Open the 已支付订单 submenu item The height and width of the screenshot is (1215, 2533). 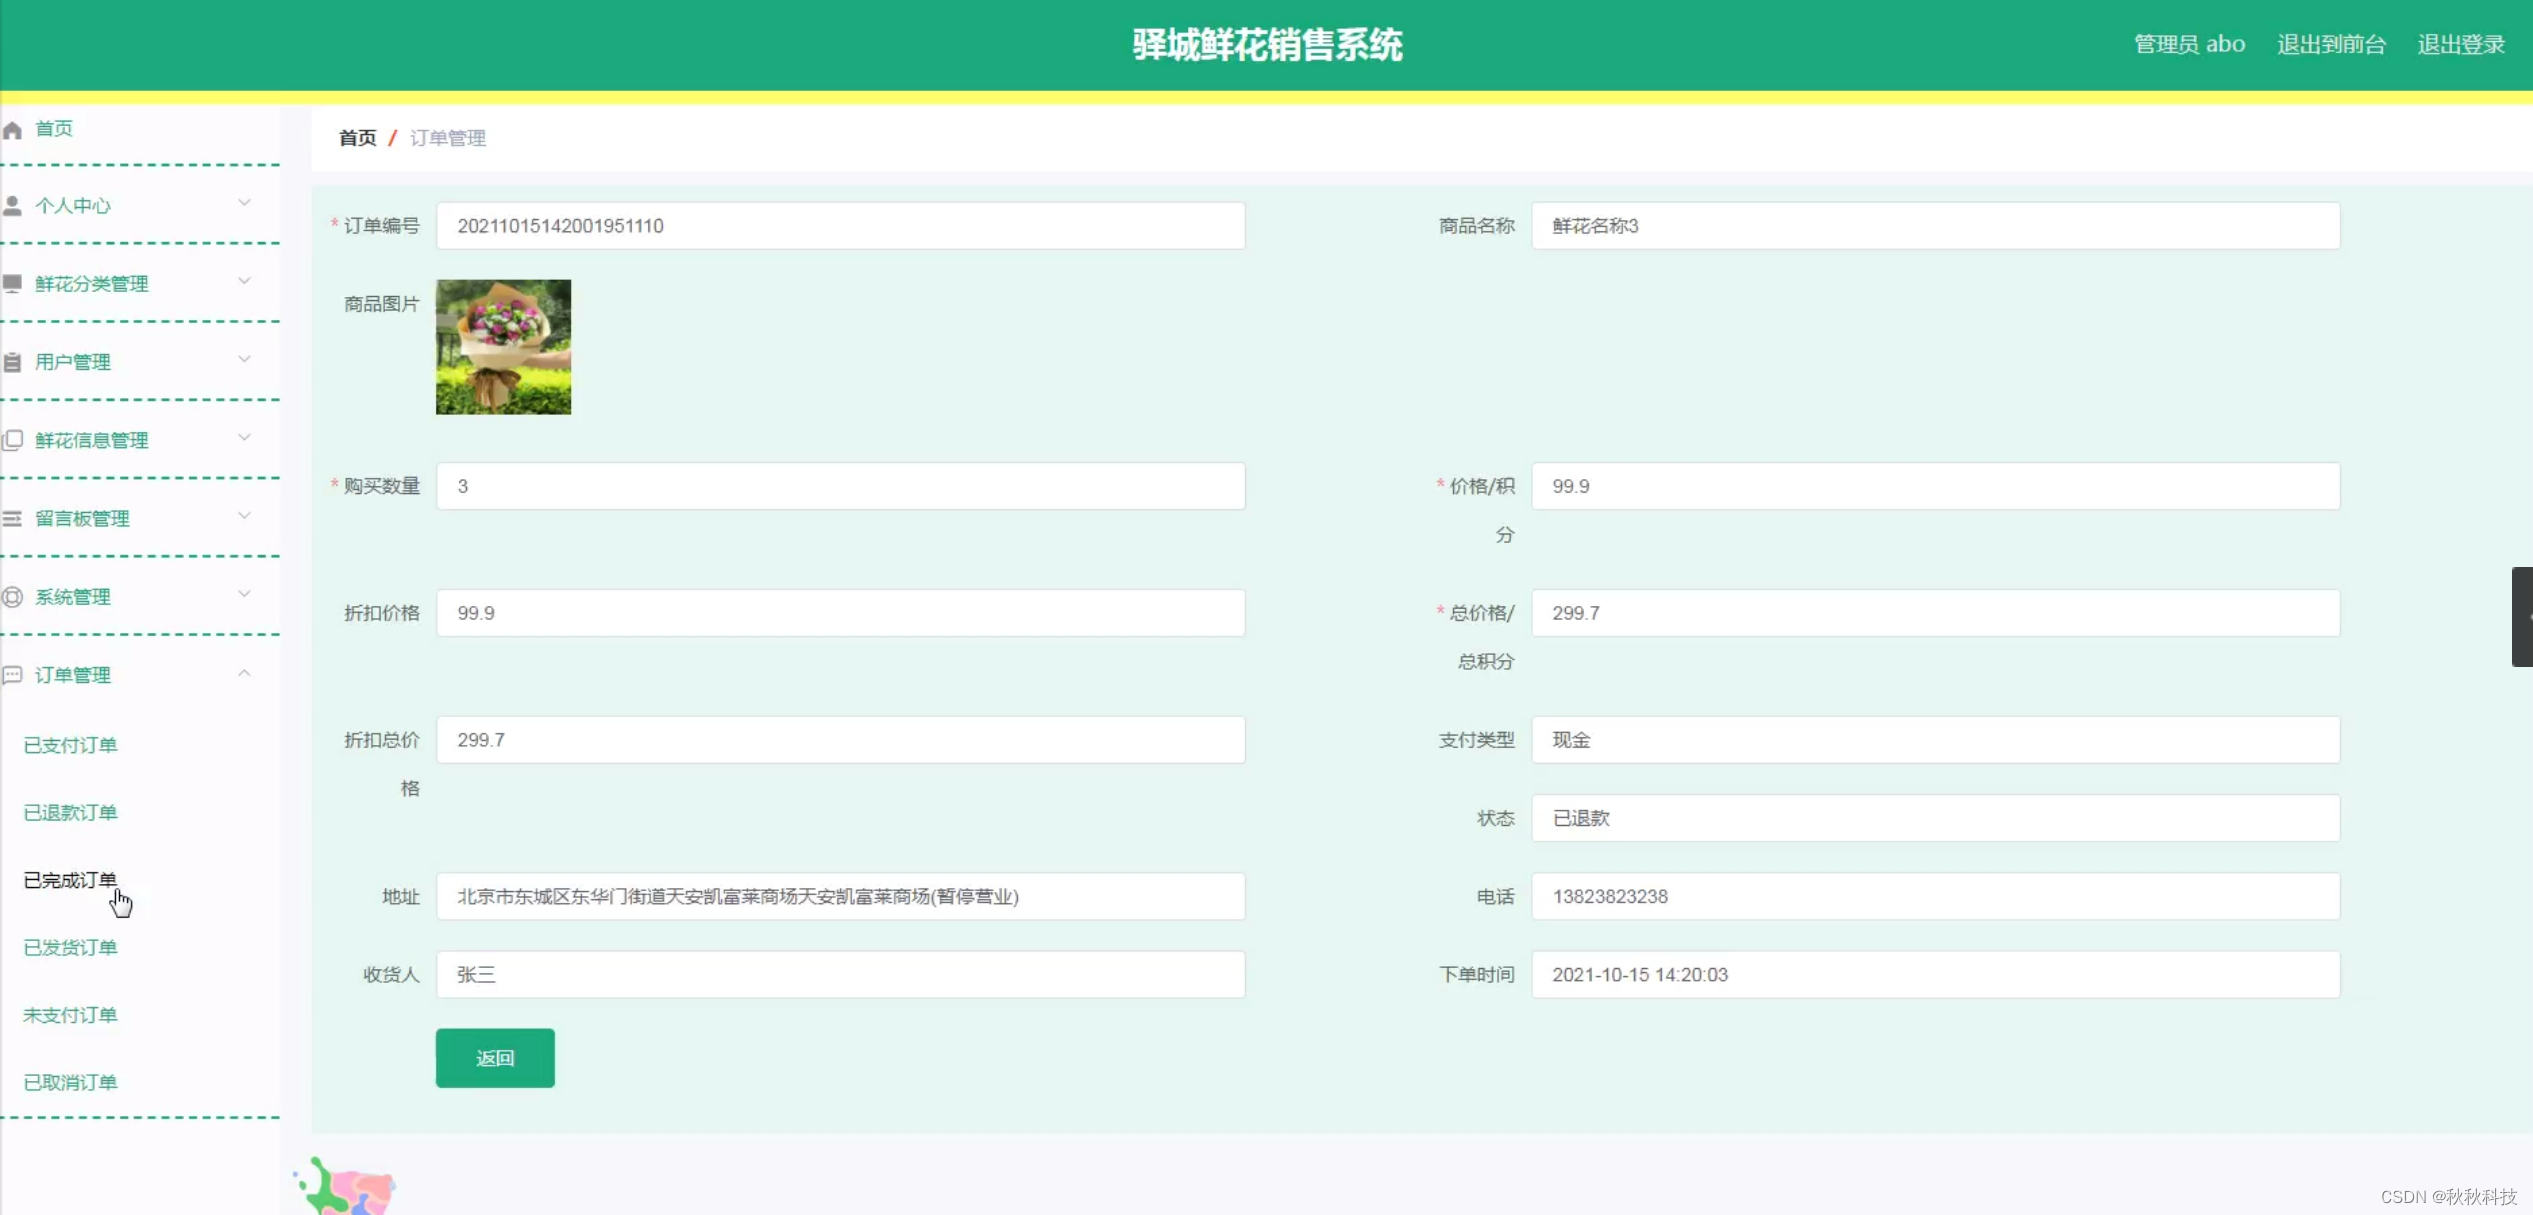pyautogui.click(x=70, y=745)
